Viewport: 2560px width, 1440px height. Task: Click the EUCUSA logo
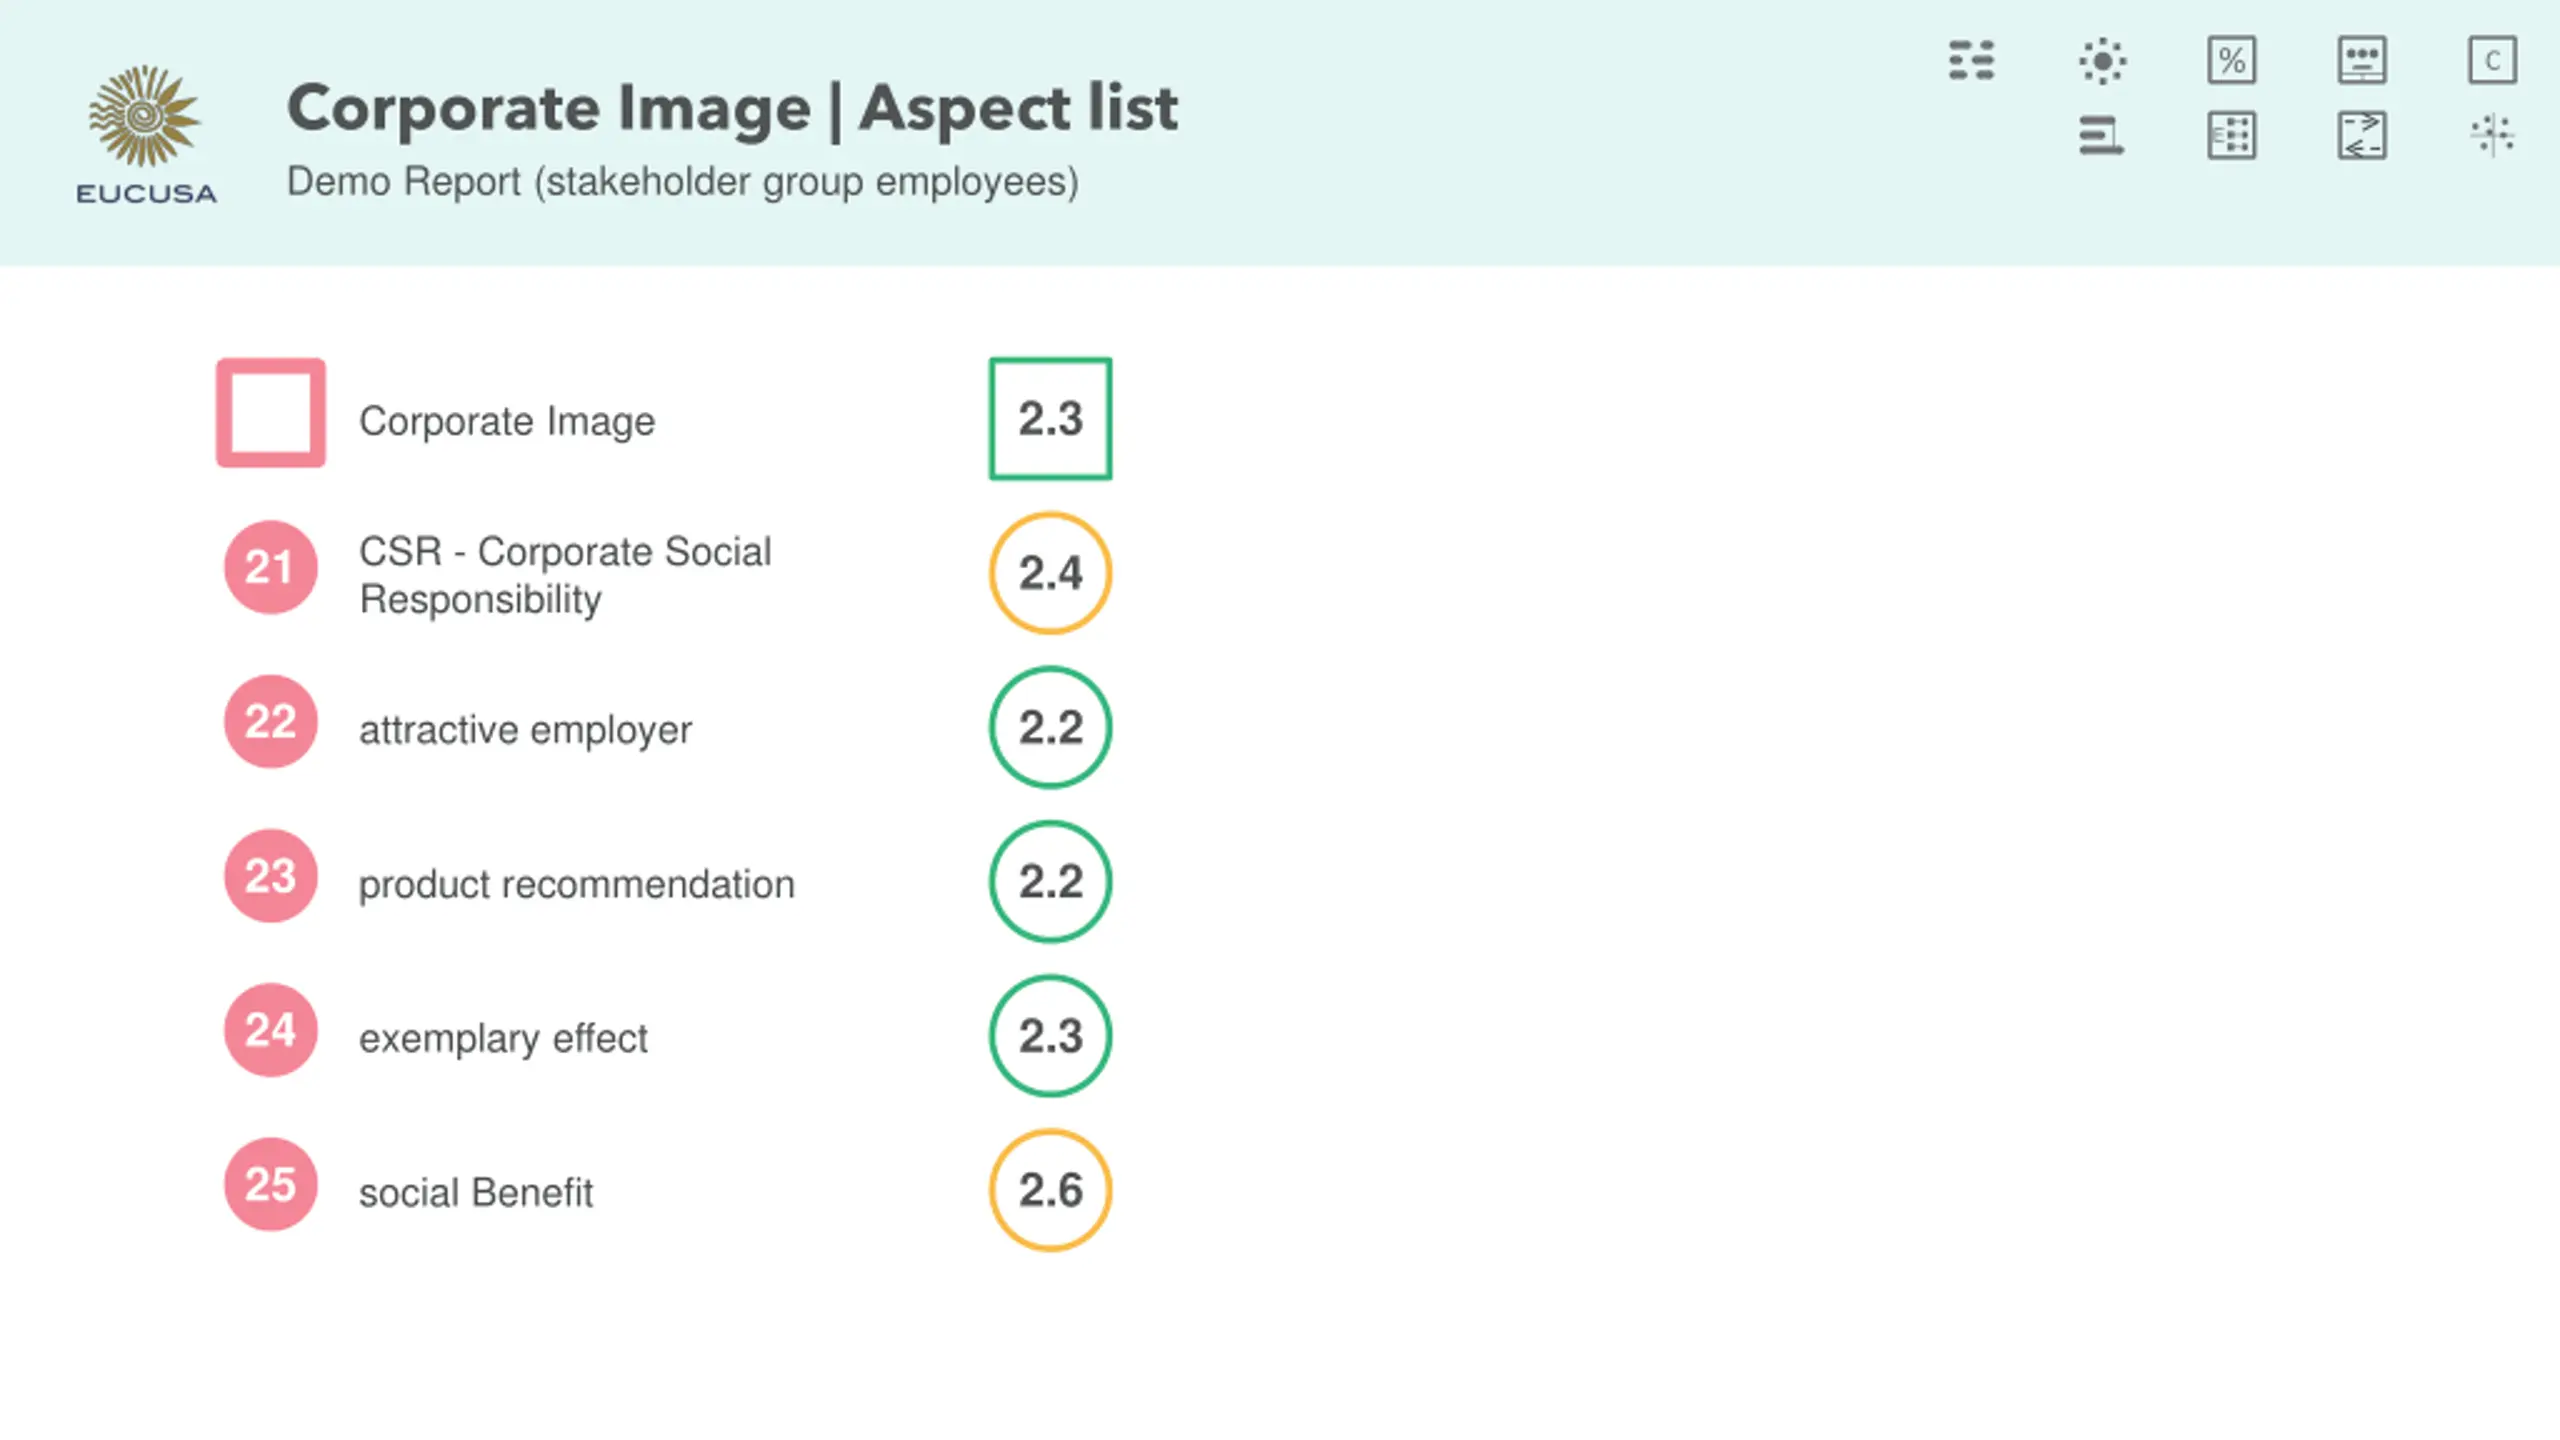146,134
